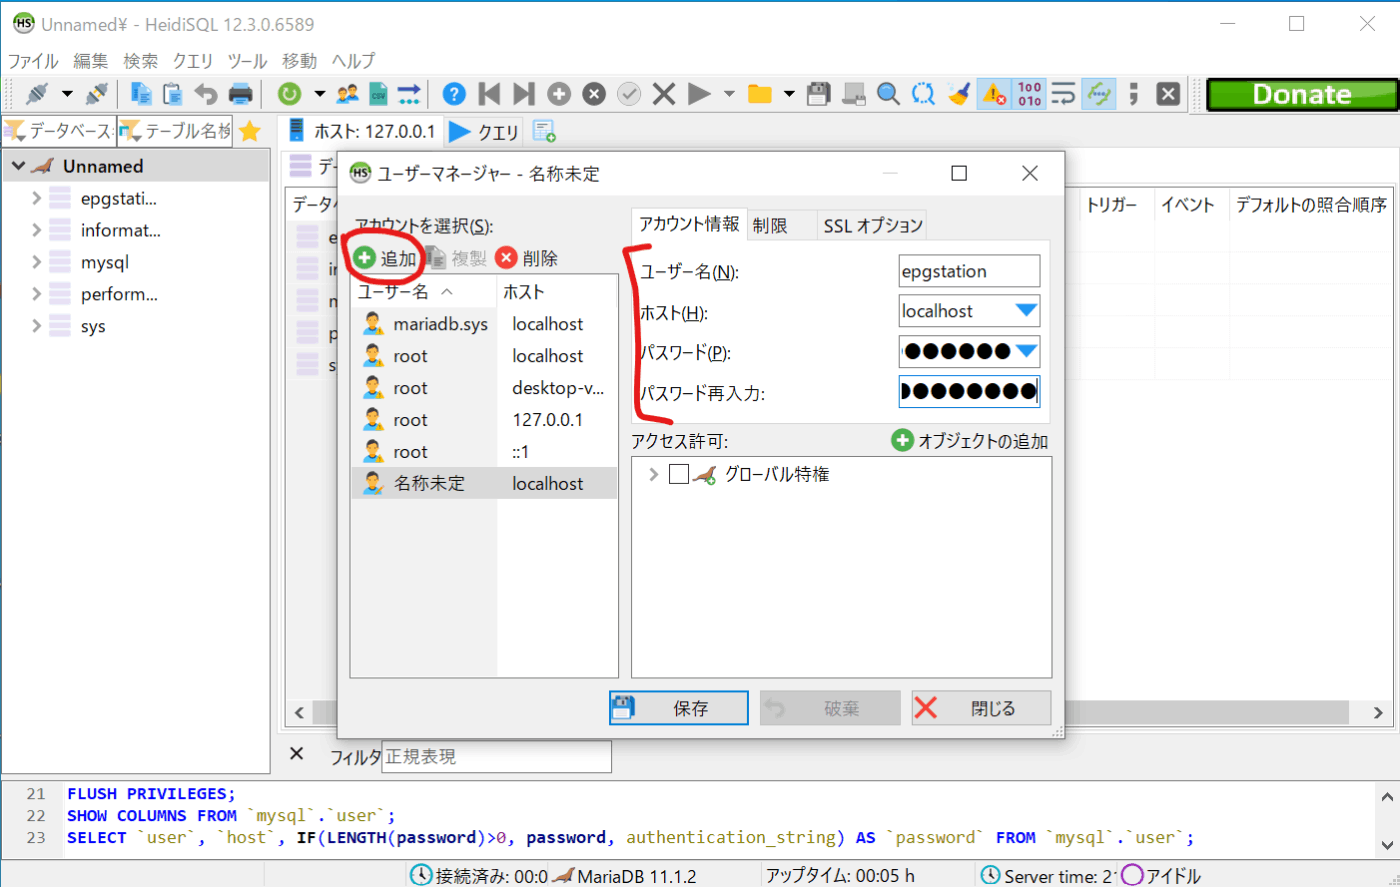Click the ユーザー名 input field
This screenshot has width=1400, height=887.
969,271
